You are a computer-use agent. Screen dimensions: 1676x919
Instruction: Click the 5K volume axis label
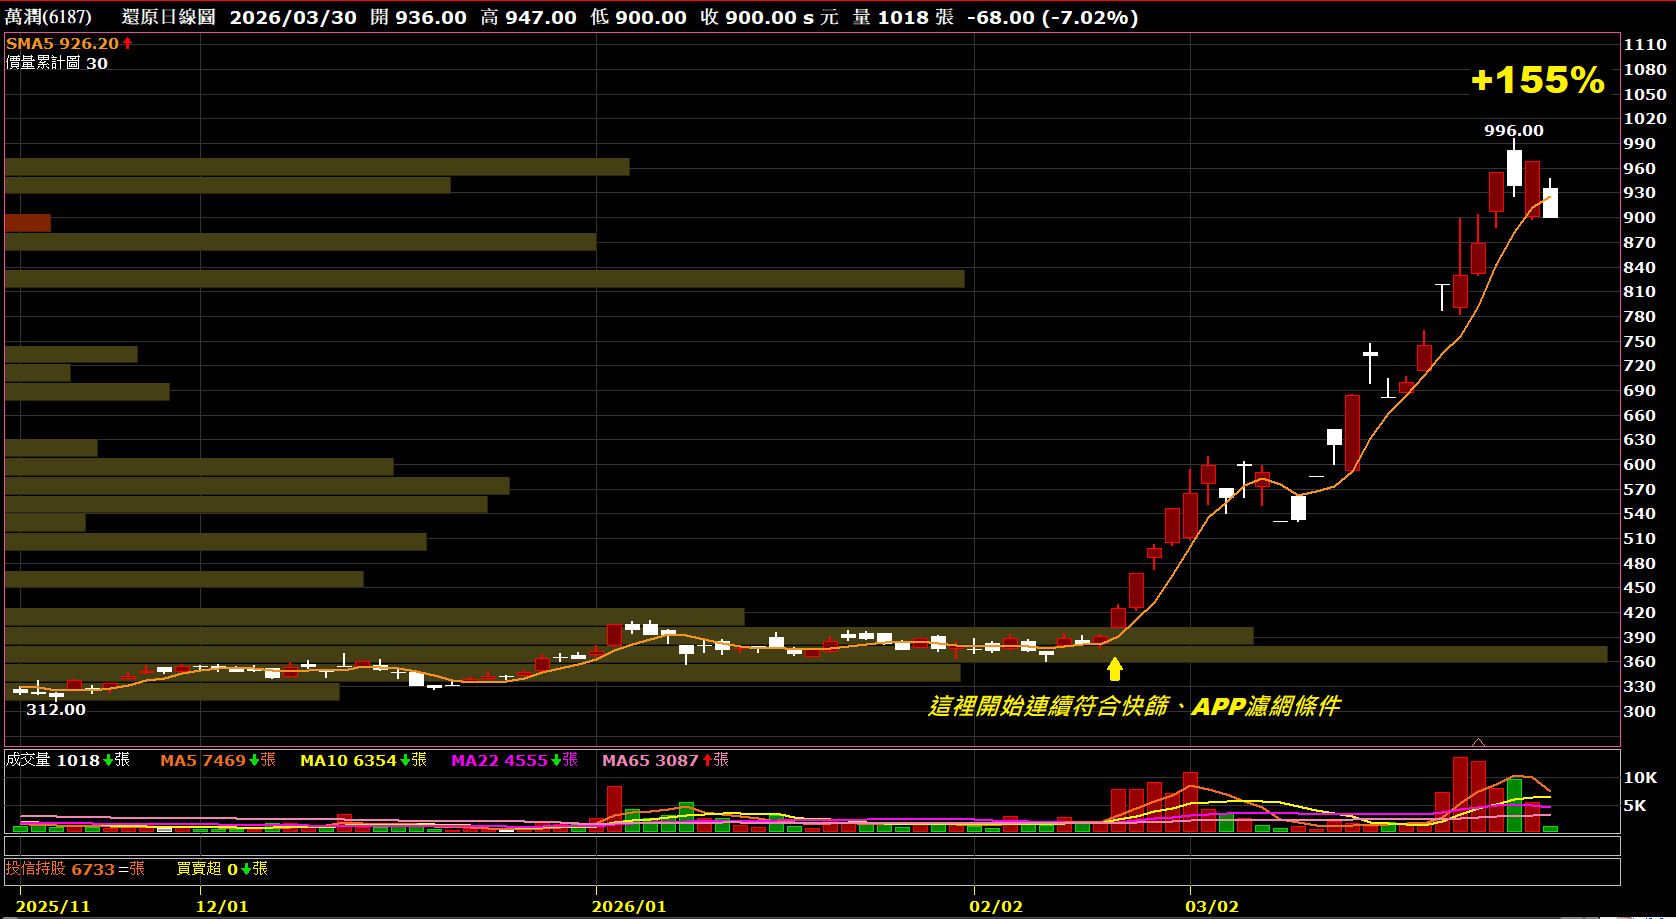point(1635,806)
